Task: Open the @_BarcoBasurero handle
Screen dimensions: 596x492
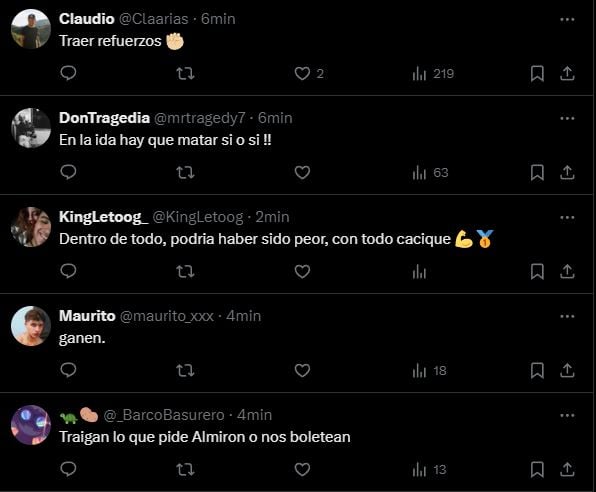Action: [164, 415]
